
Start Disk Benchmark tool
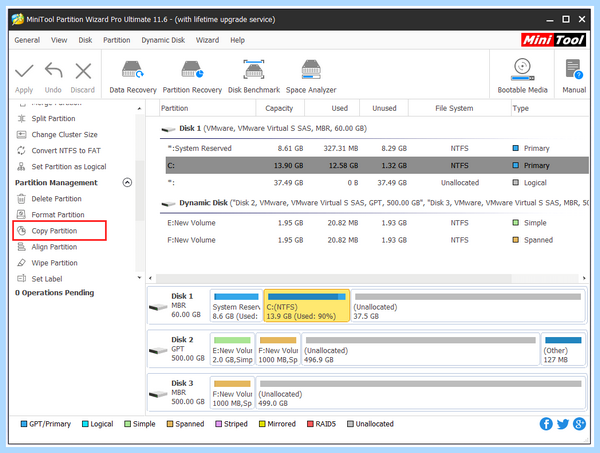pos(254,77)
